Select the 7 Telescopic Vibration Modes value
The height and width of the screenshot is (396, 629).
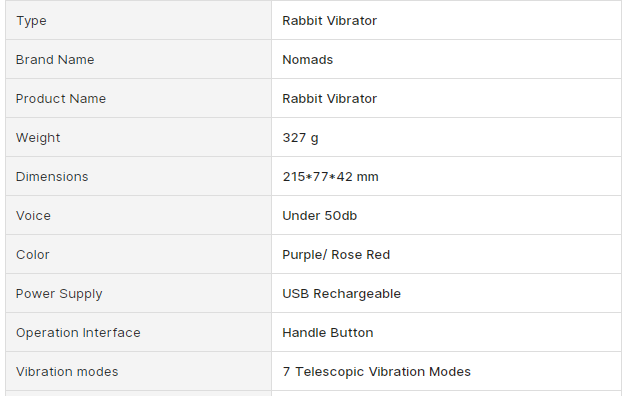click(x=377, y=372)
